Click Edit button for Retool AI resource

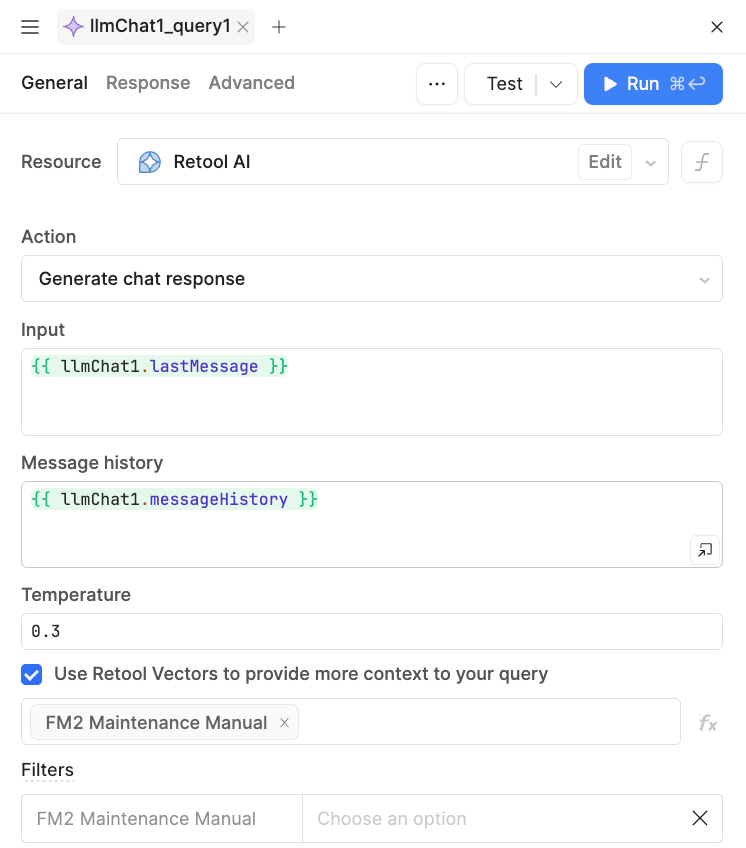[604, 162]
